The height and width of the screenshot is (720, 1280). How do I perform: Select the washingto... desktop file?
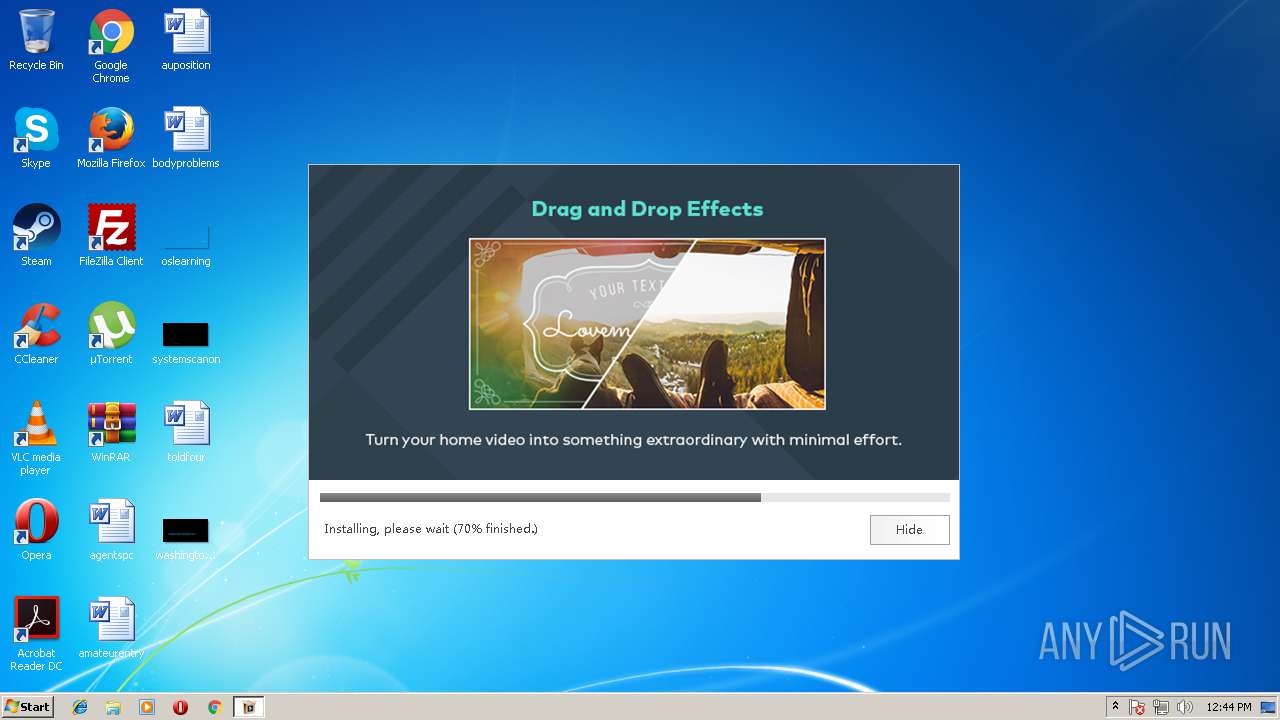coord(186,538)
